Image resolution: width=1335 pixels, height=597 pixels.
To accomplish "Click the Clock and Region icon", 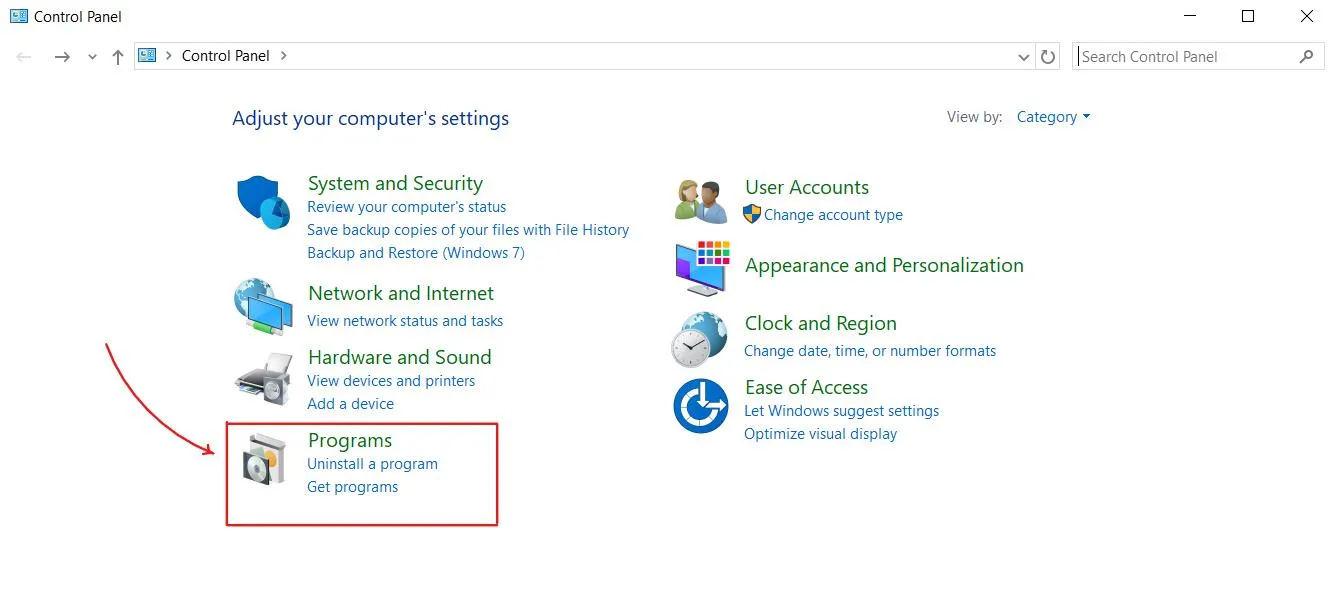I will point(699,339).
